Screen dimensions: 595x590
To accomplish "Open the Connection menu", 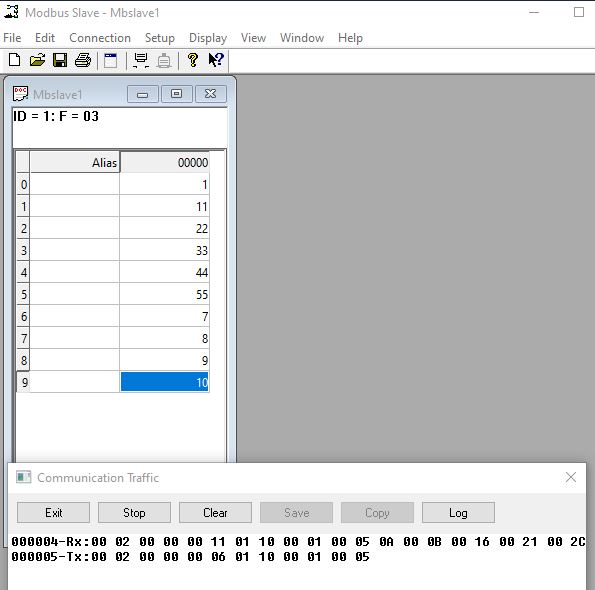I will [x=100, y=38].
